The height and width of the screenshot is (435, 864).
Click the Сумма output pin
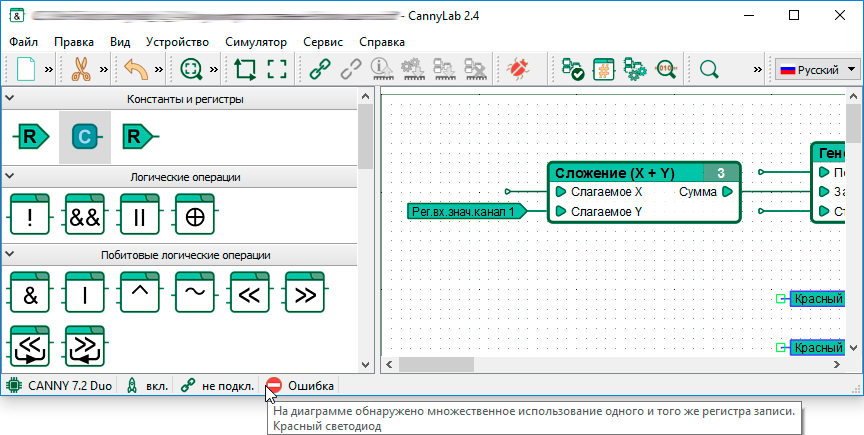[x=727, y=192]
